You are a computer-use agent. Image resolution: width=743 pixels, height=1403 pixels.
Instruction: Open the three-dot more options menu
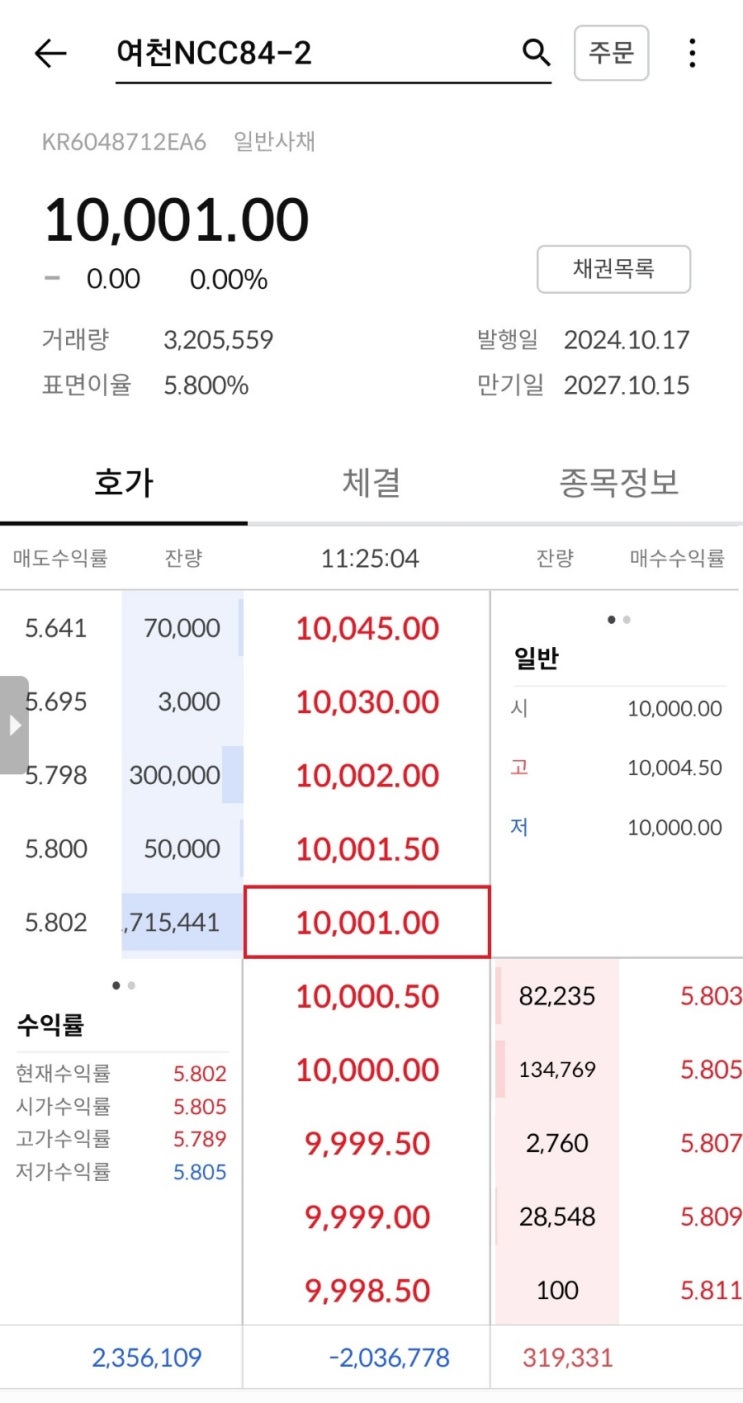click(692, 53)
